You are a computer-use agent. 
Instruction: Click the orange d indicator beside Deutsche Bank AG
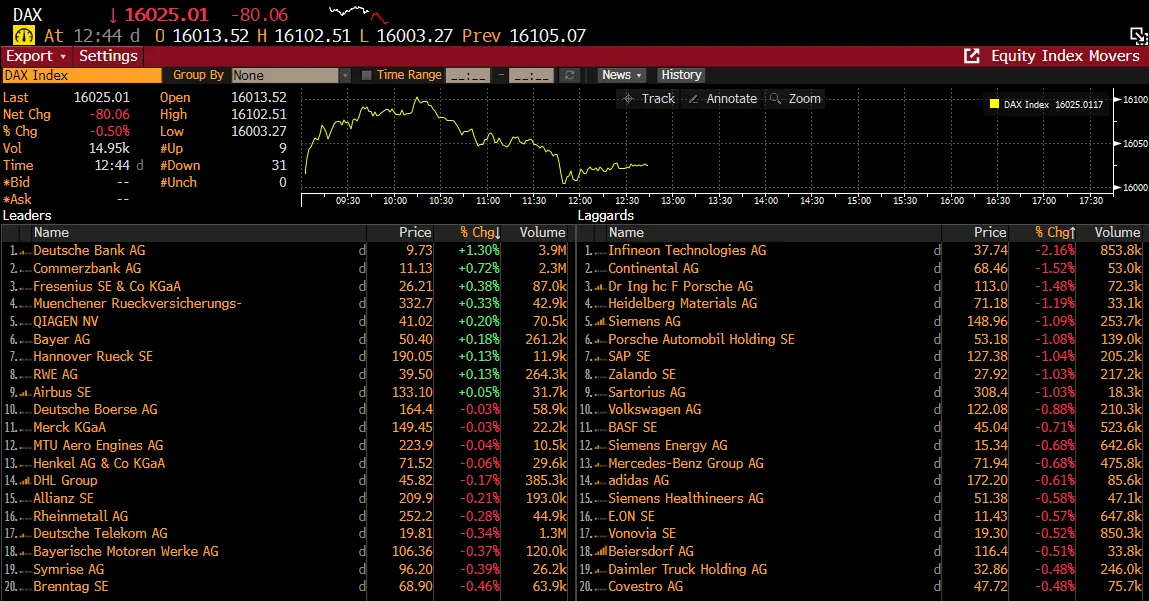(362, 251)
